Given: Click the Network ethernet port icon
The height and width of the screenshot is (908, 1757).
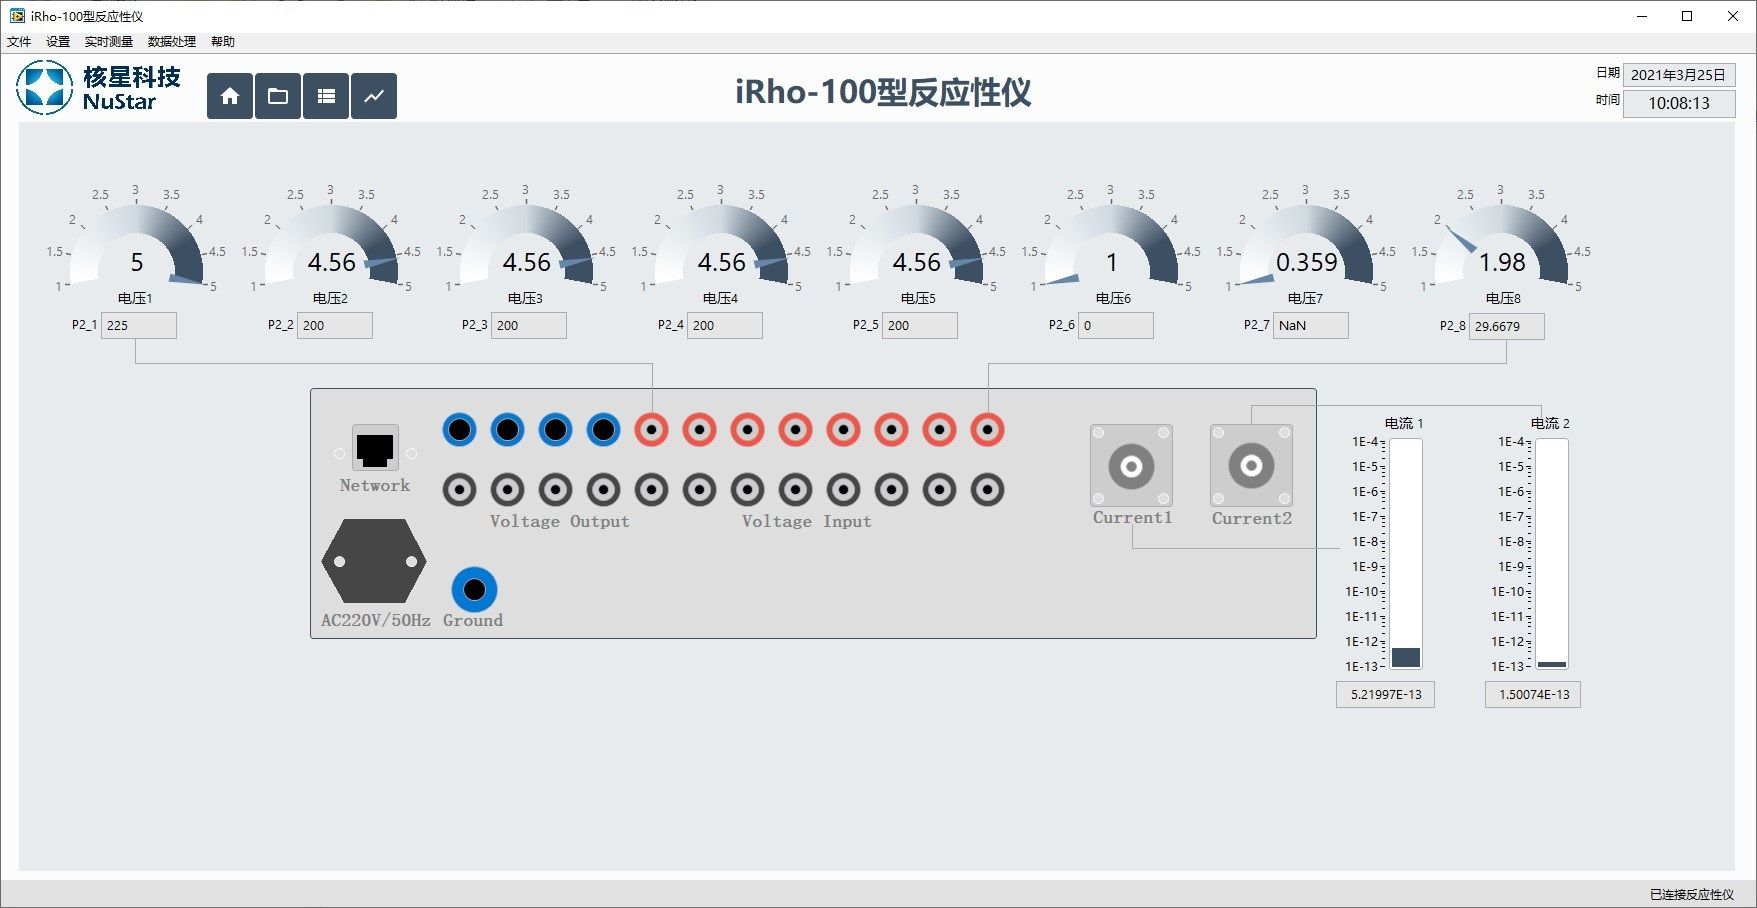Looking at the screenshot, I should click(375, 449).
